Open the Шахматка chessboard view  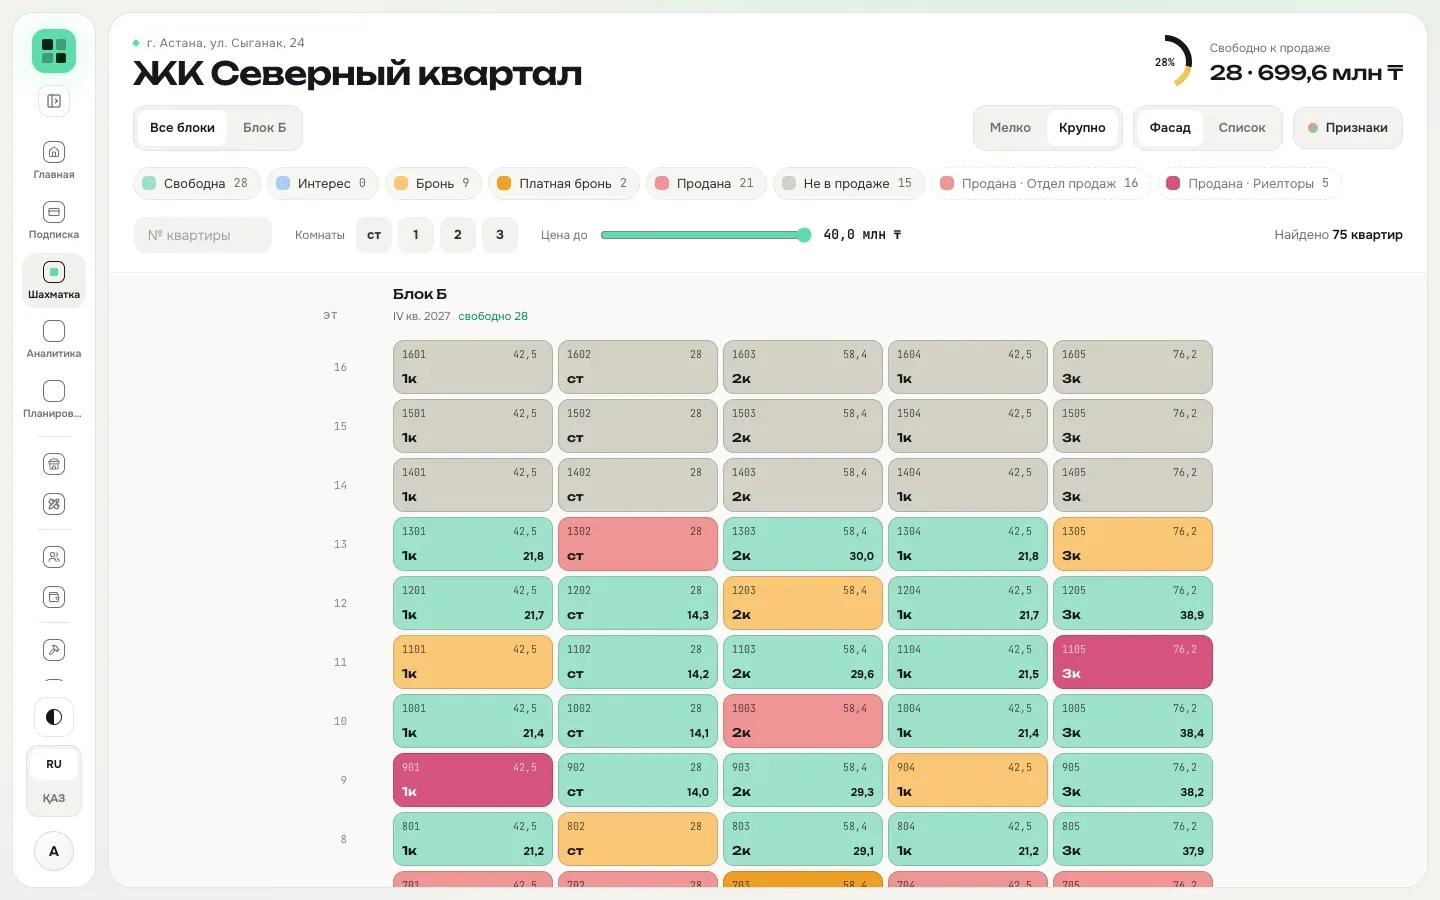[54, 280]
